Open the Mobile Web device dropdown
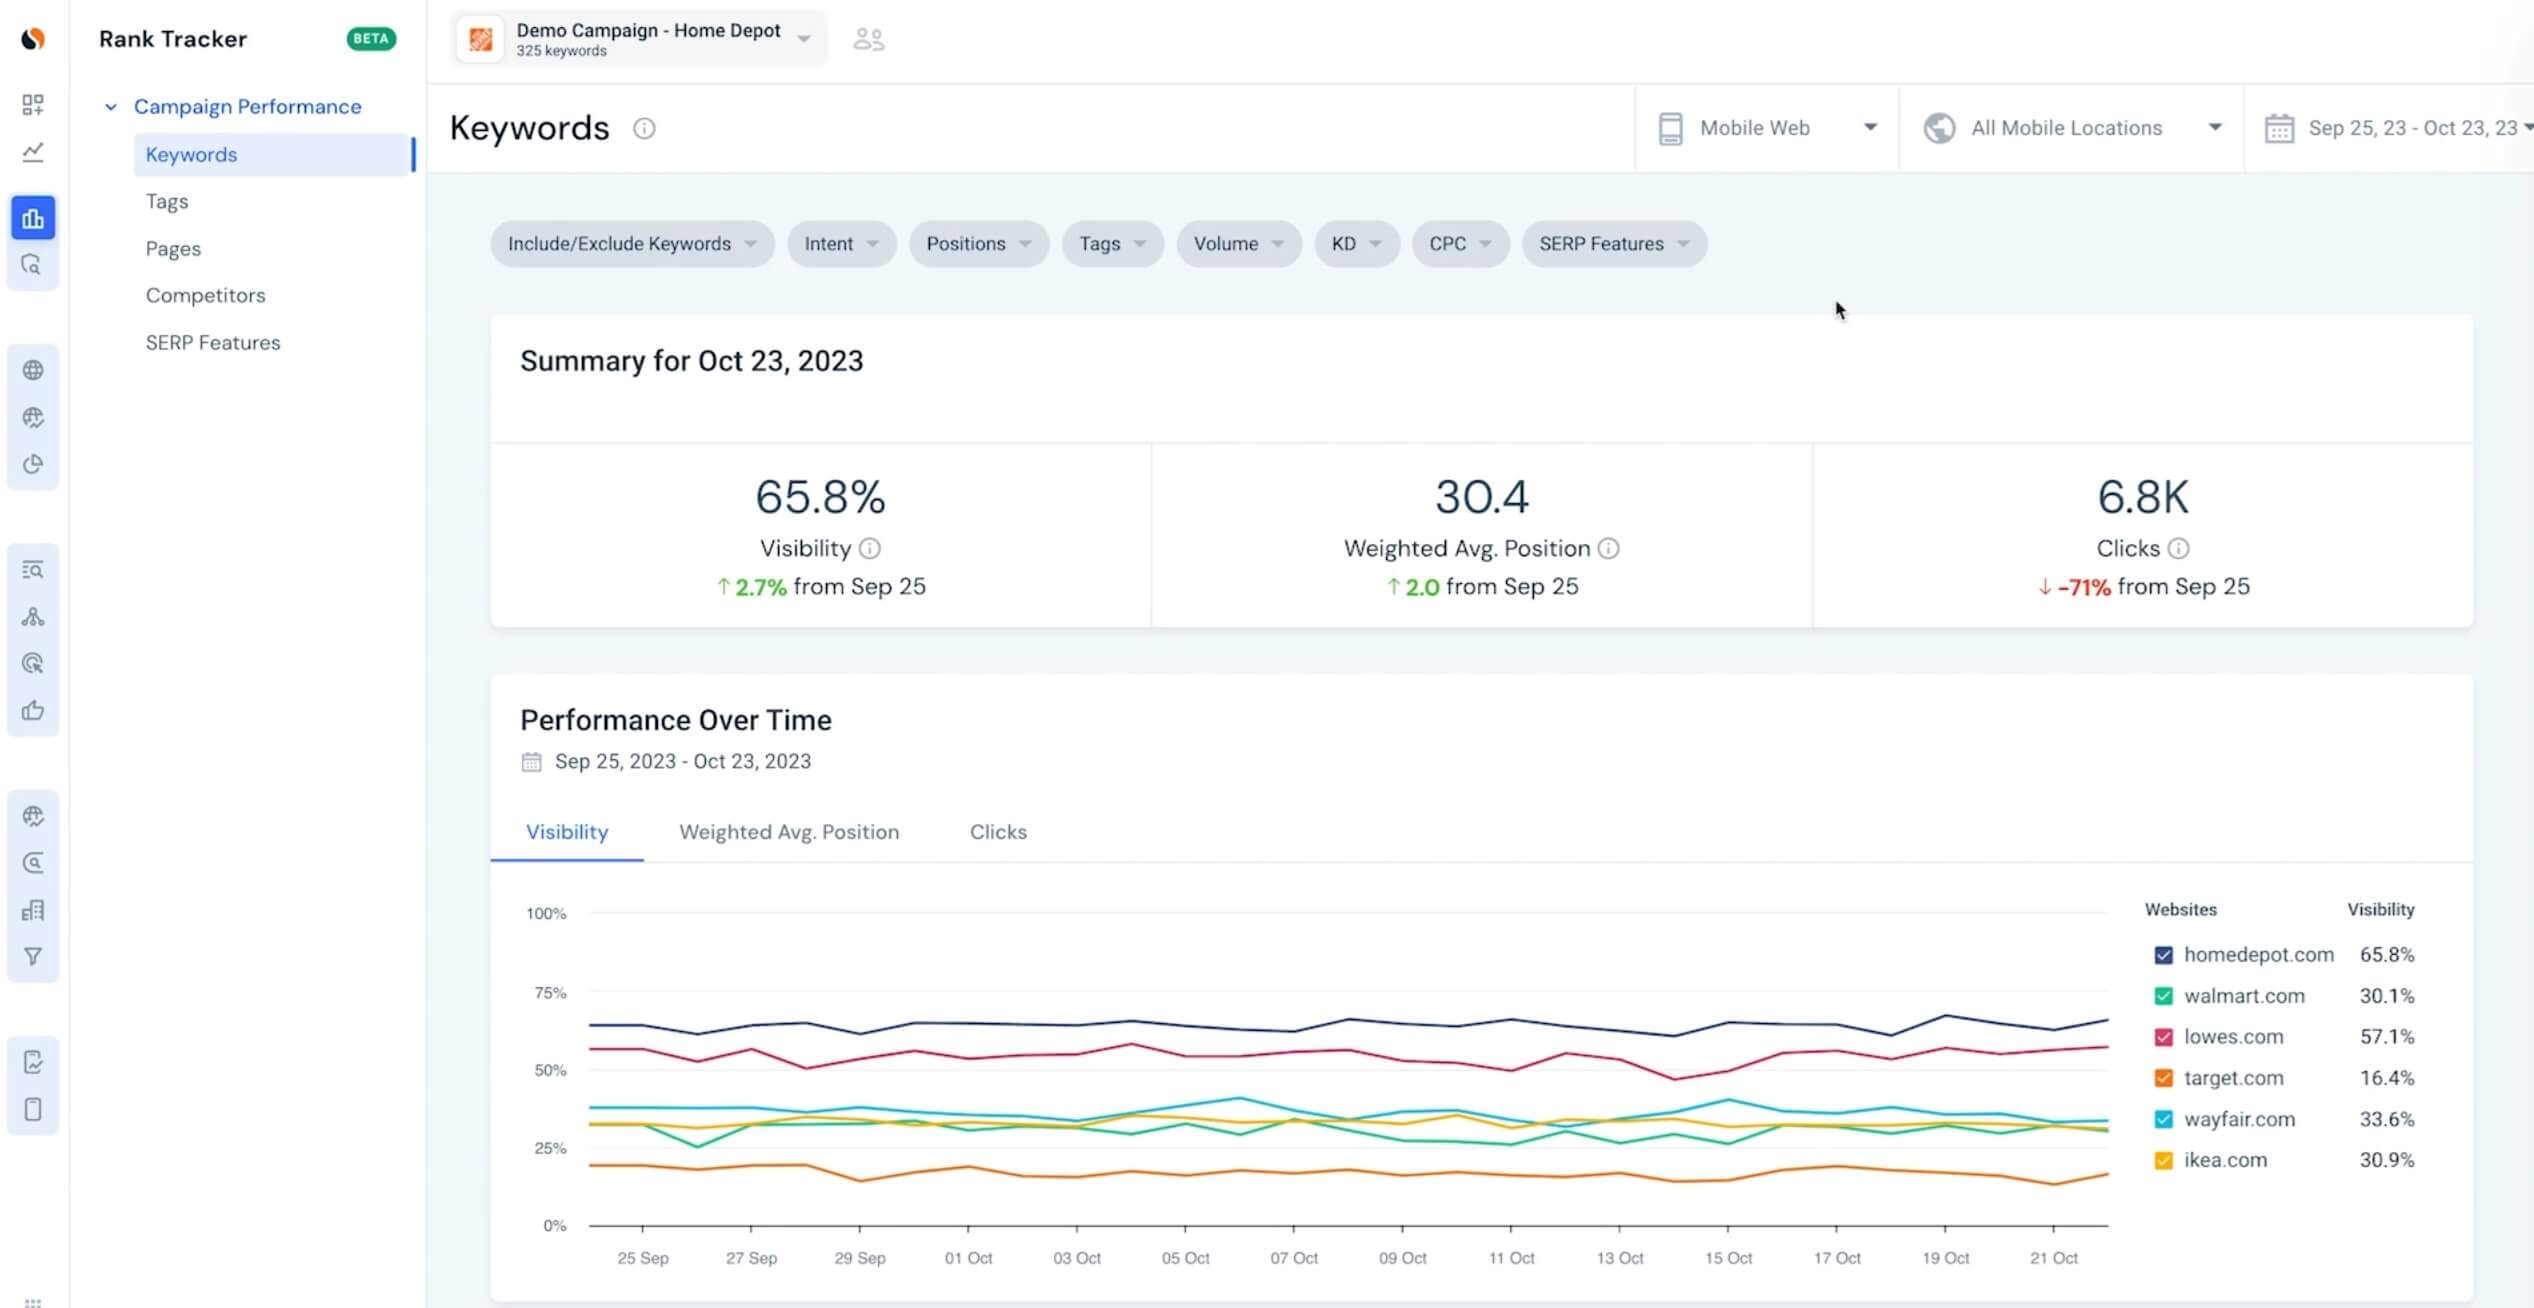 tap(1767, 128)
